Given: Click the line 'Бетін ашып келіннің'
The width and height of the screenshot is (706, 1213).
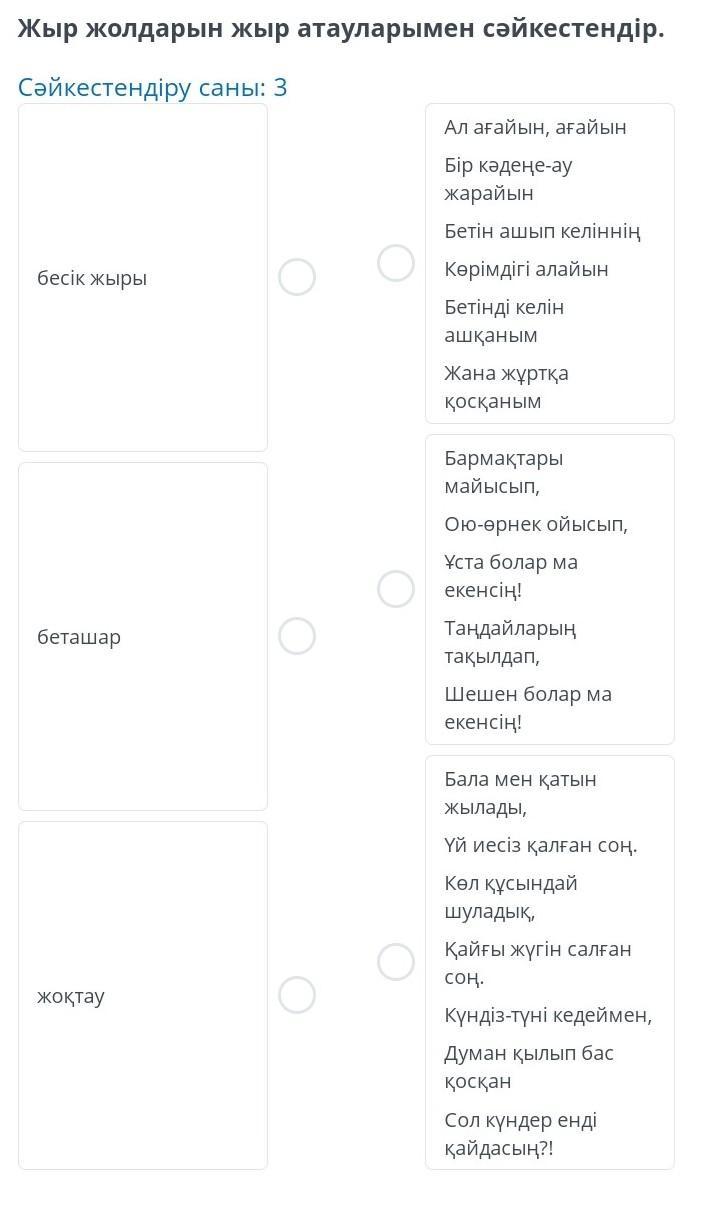Looking at the screenshot, I should coord(542,231).
